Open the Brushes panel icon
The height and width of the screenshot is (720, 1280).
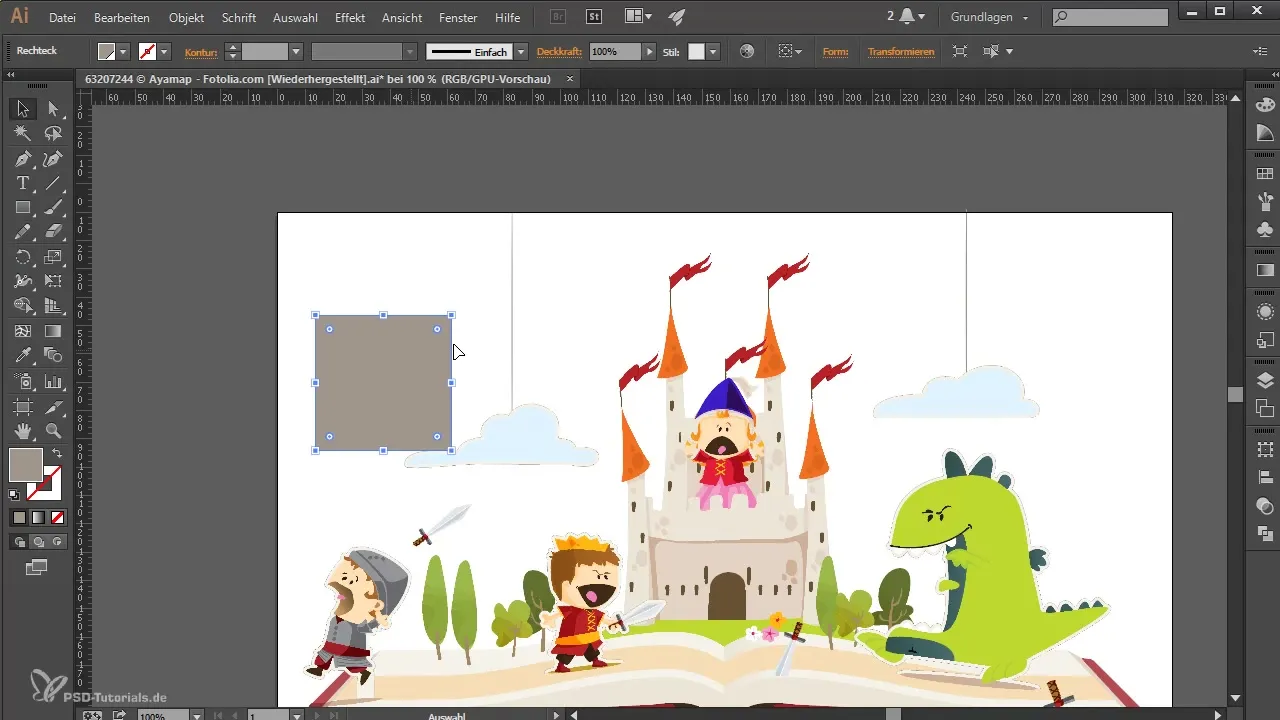point(1265,202)
